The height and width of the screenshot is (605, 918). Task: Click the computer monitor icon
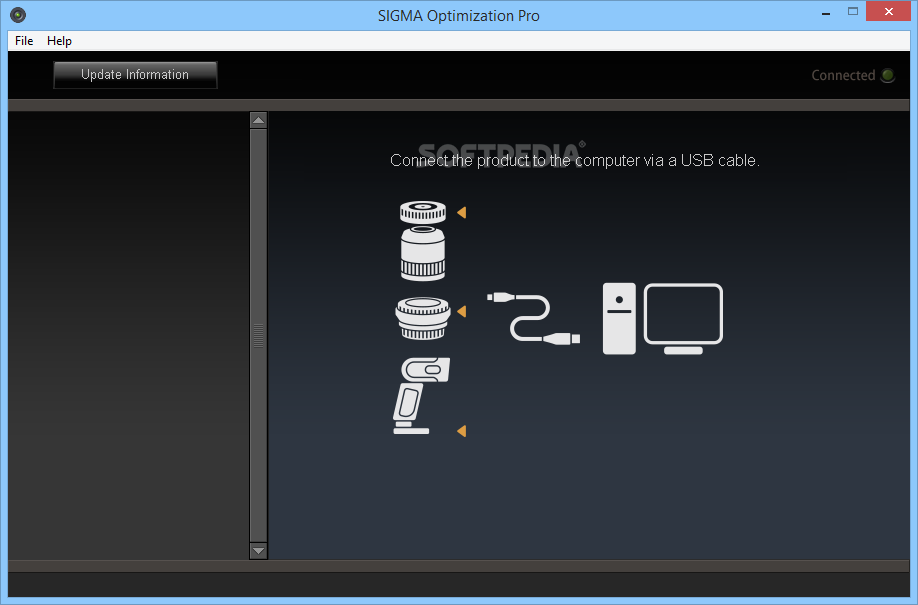[683, 319]
